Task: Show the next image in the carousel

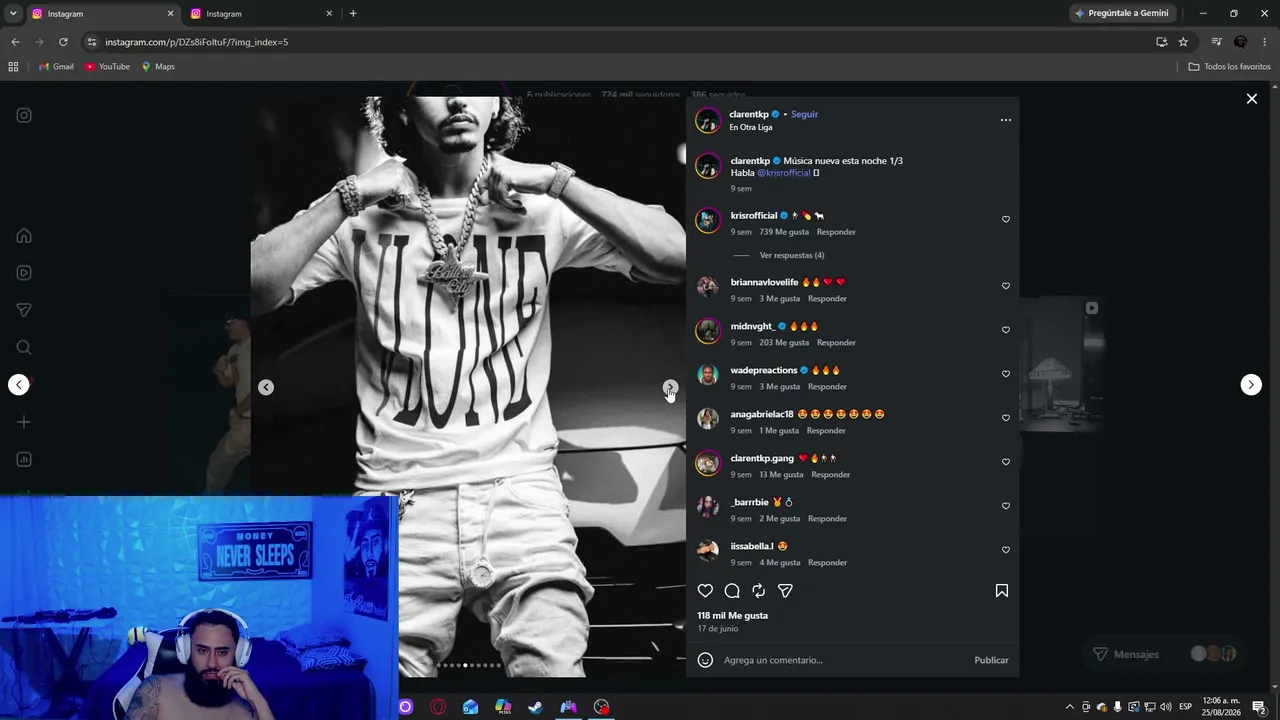Action: 670,387
